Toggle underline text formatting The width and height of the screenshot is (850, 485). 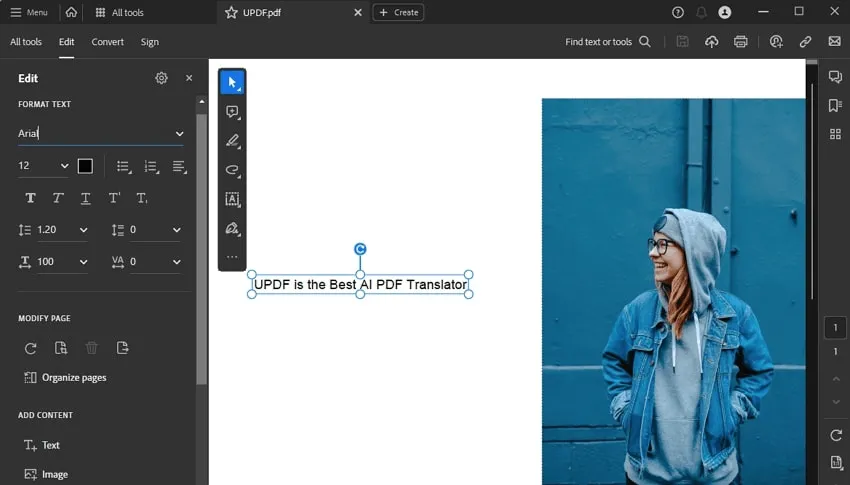coord(86,198)
